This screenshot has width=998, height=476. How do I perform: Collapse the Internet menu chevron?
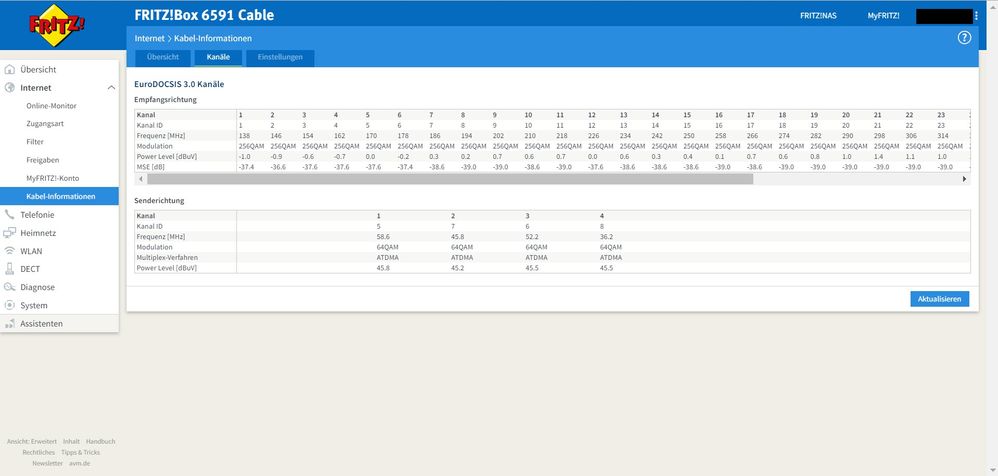coord(111,88)
